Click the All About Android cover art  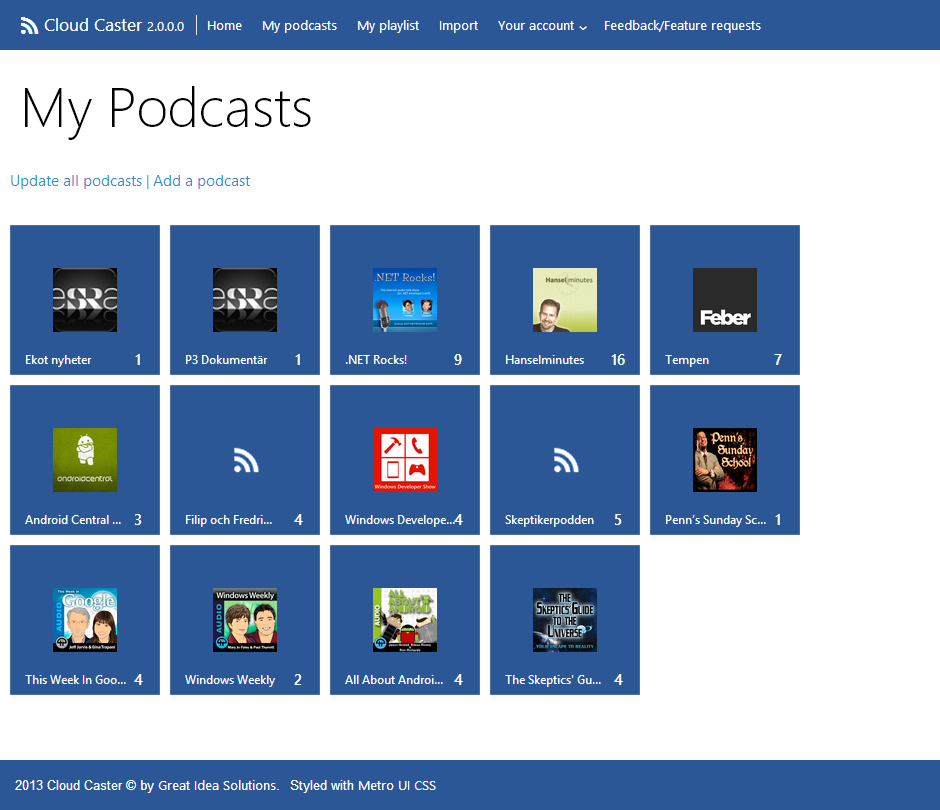pos(405,620)
